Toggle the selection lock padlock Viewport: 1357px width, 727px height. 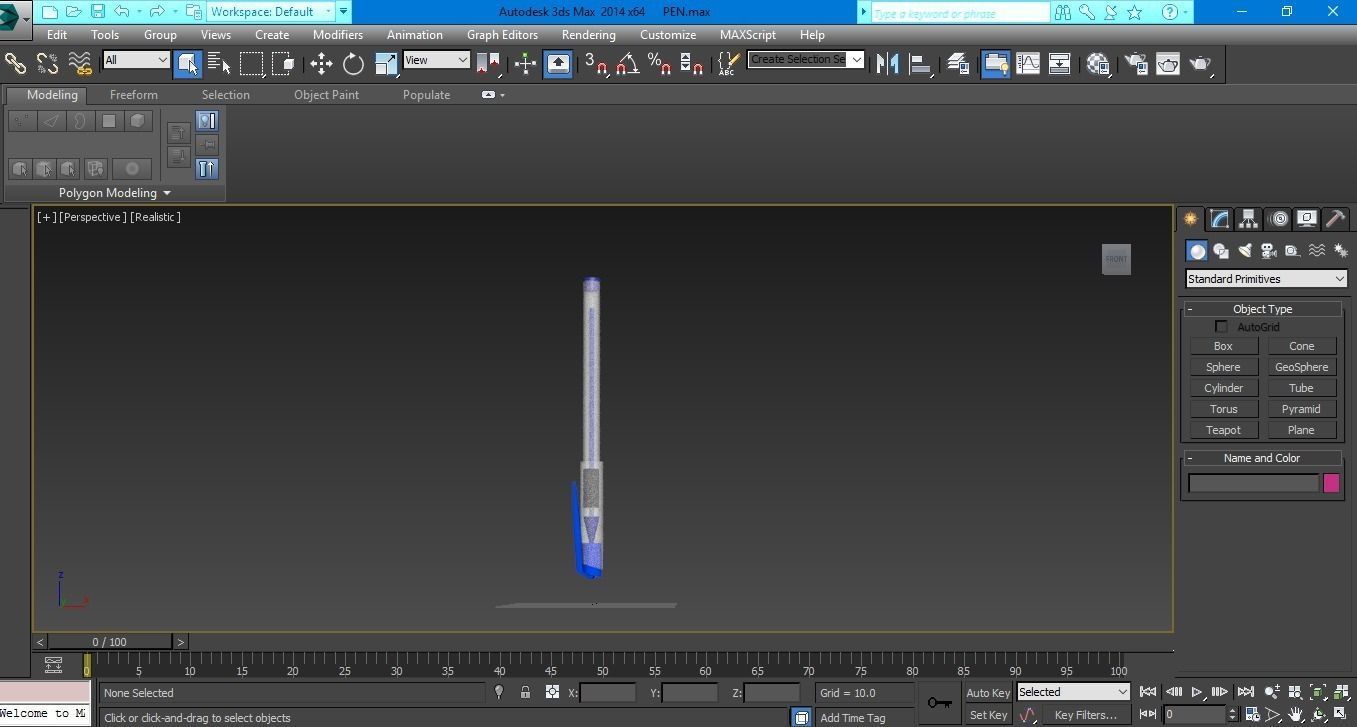point(525,692)
